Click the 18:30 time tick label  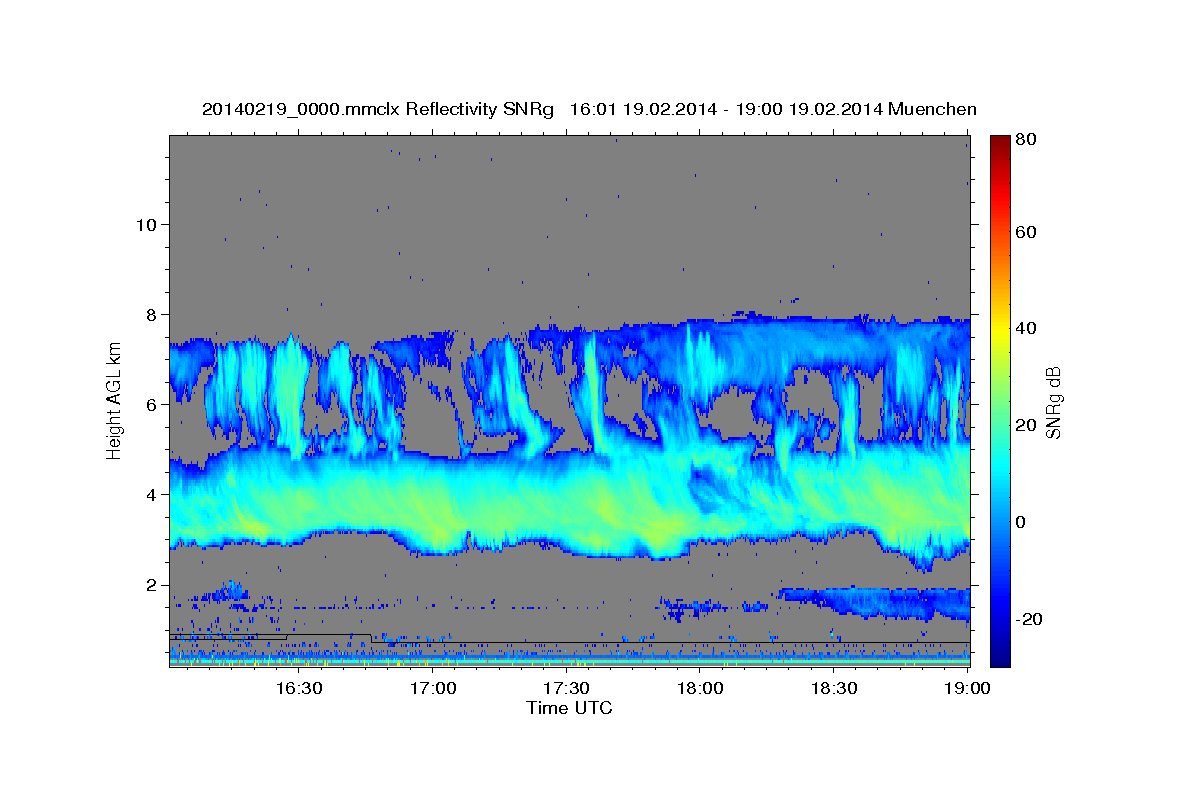coord(834,688)
